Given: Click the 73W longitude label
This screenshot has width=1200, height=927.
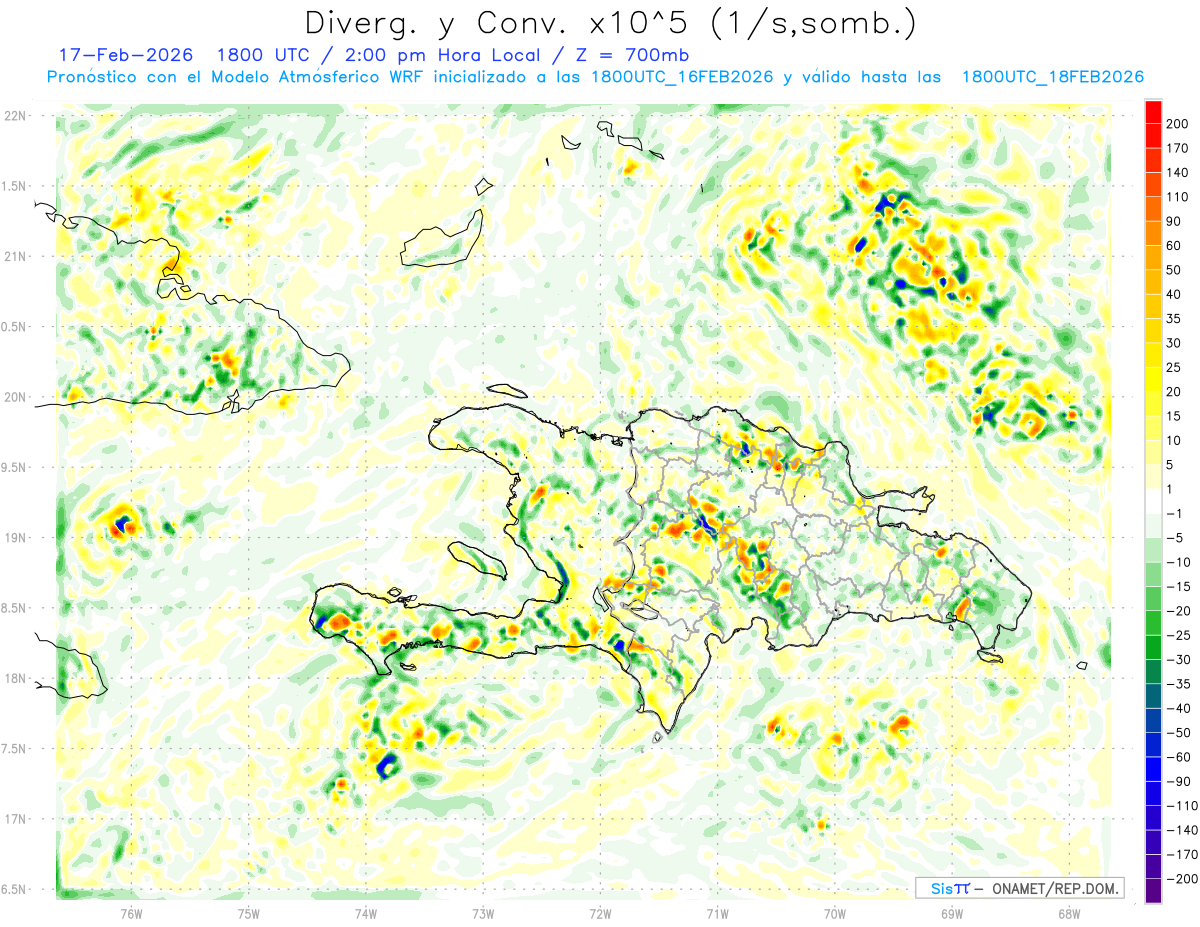Looking at the screenshot, I should [x=483, y=913].
